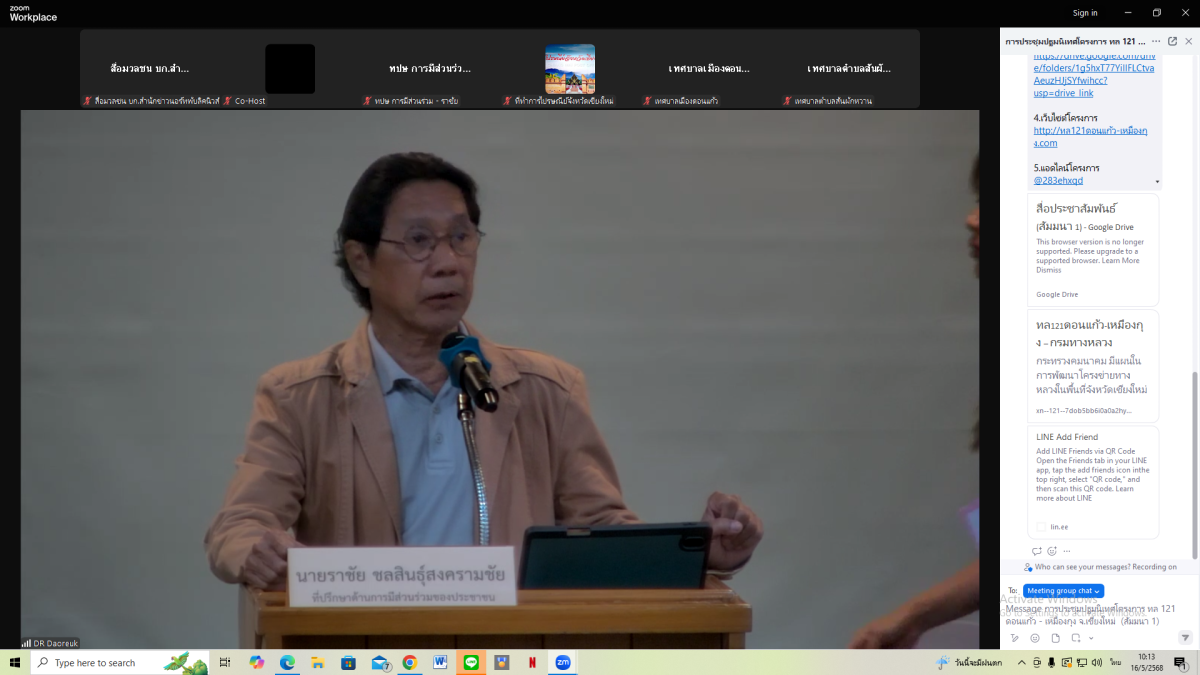Select the first participant tile สื่อมวลชน

coord(150,69)
